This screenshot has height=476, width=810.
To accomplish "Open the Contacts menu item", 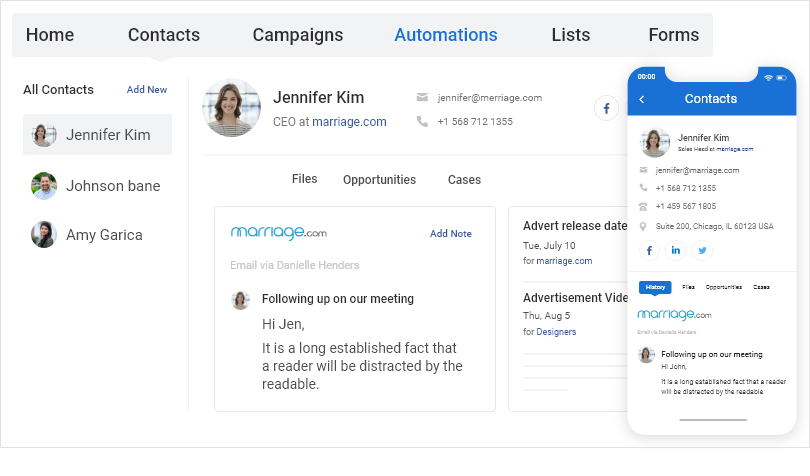I will point(164,35).
